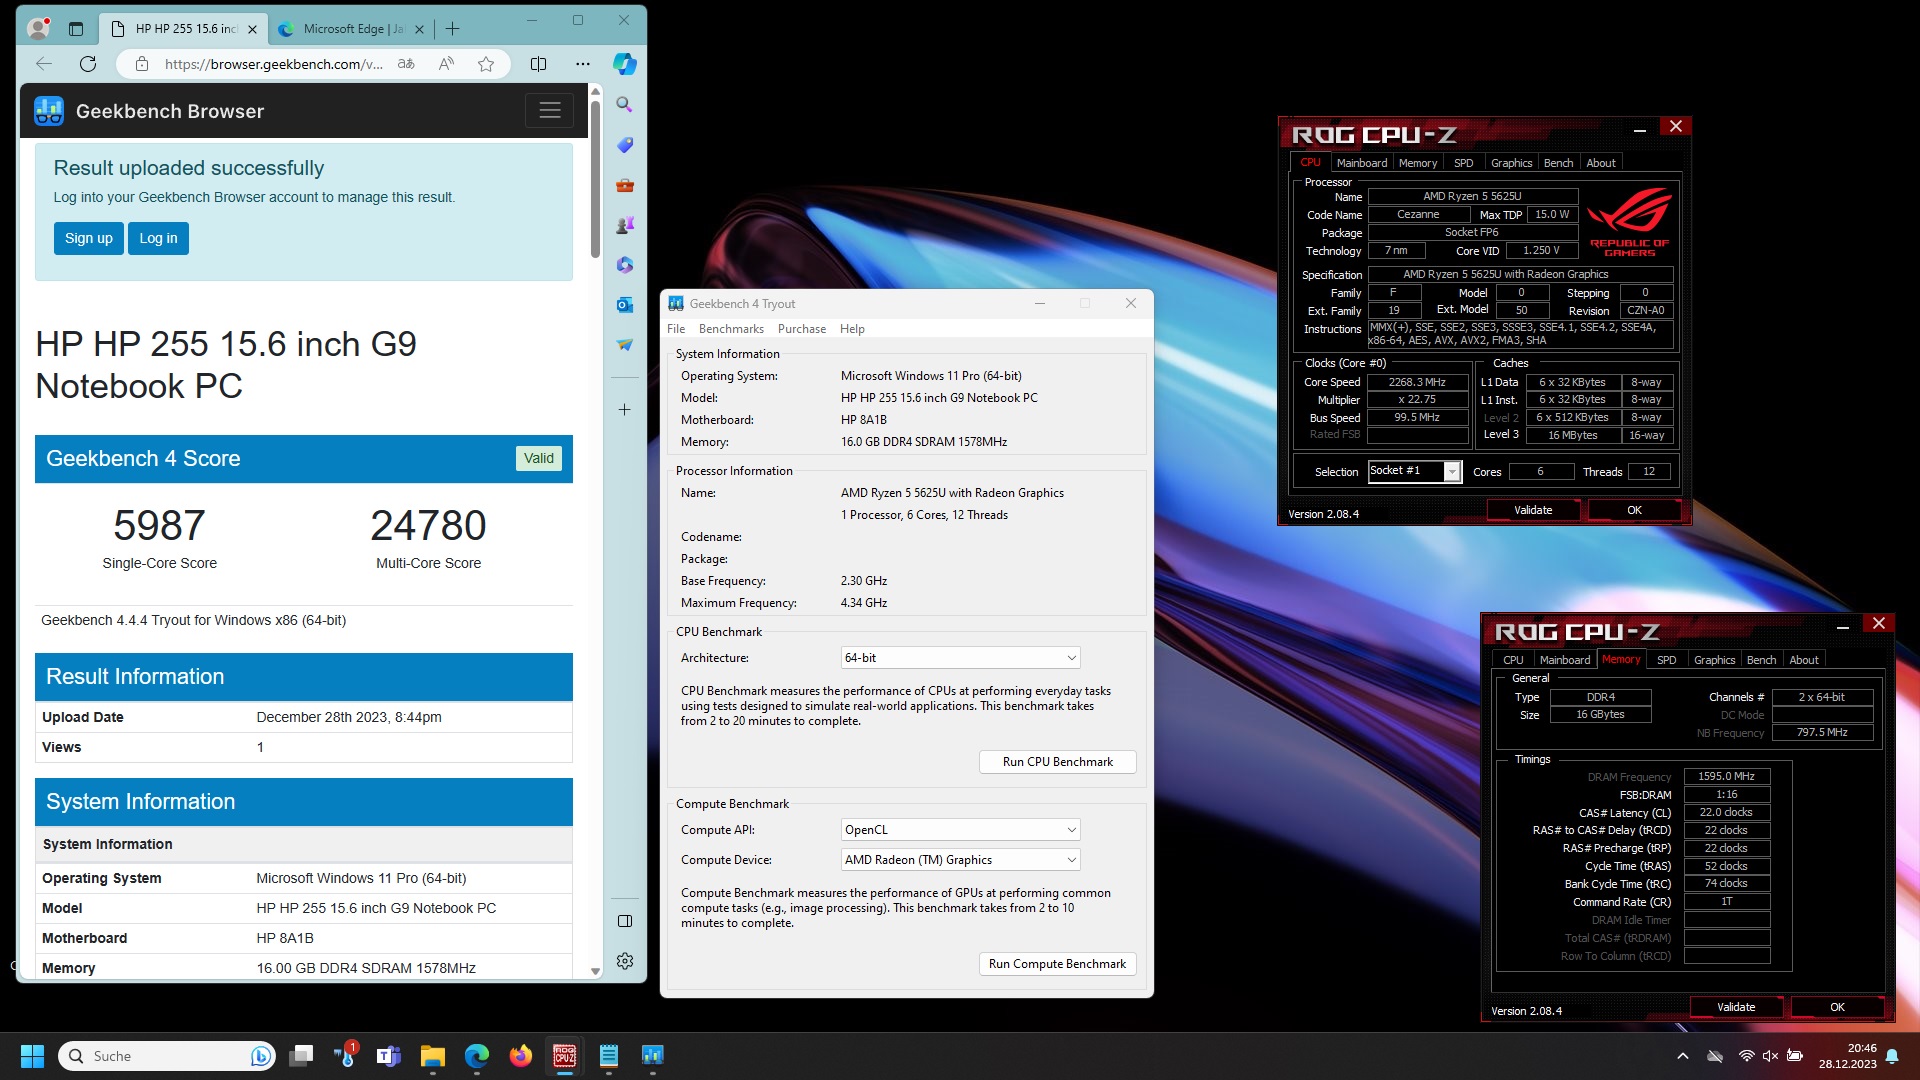Switch to Bench tab in upper CPU-Z window
This screenshot has width=1920, height=1080.
(x=1558, y=163)
